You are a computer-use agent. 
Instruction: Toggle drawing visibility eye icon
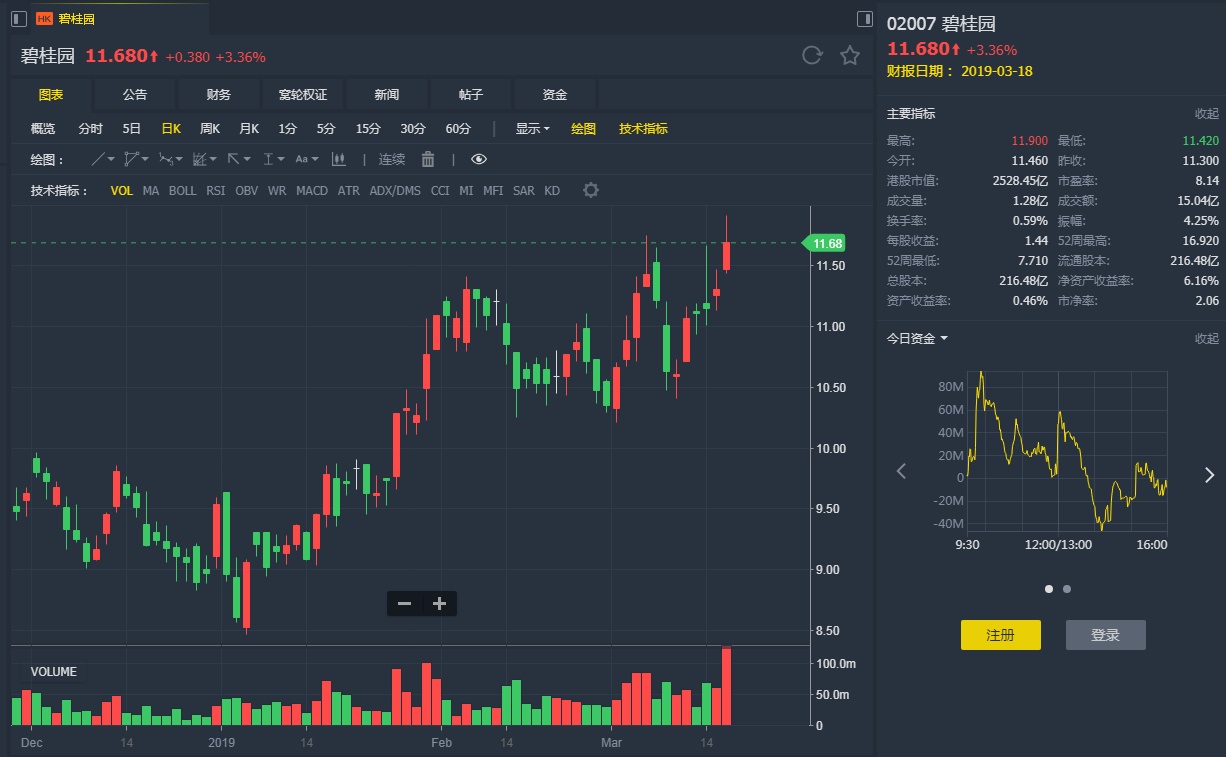pos(479,159)
